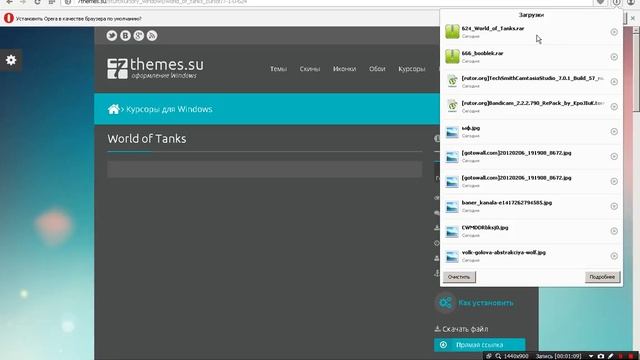This screenshot has height=360, width=640.
Task: Click action icon beside 624_World_of_Tanks.rar
Action: click(x=614, y=32)
